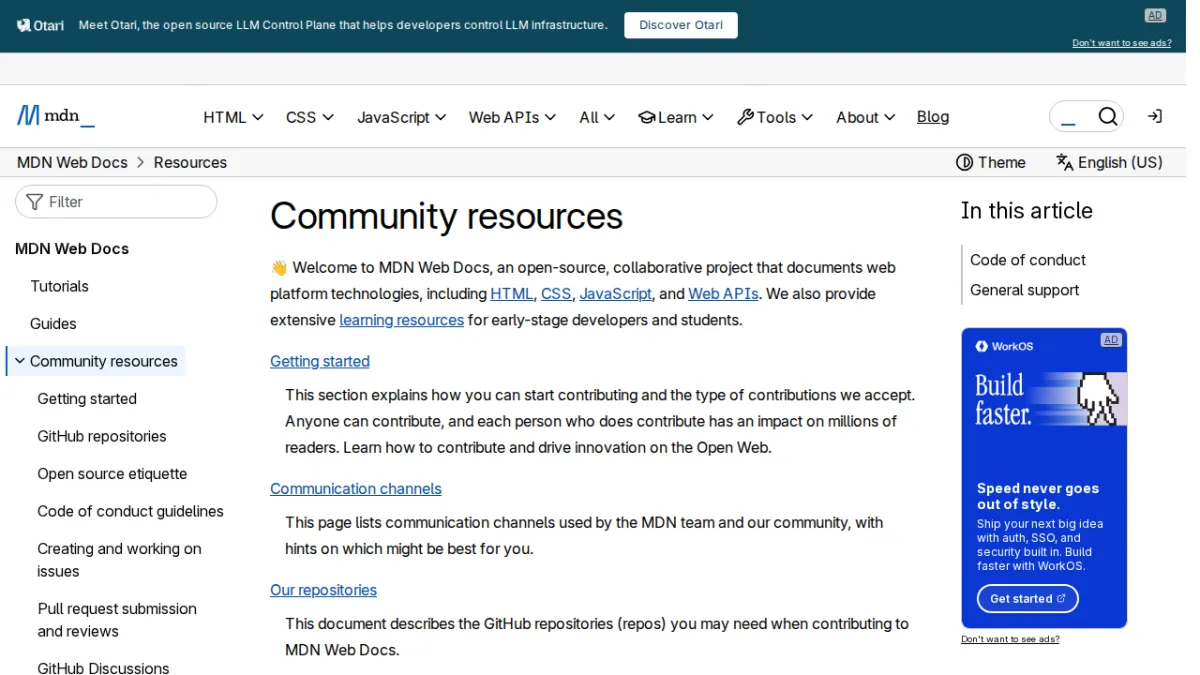This screenshot has width=1200, height=675.
Task: Open Guides in the sidebar
Action: point(53,324)
